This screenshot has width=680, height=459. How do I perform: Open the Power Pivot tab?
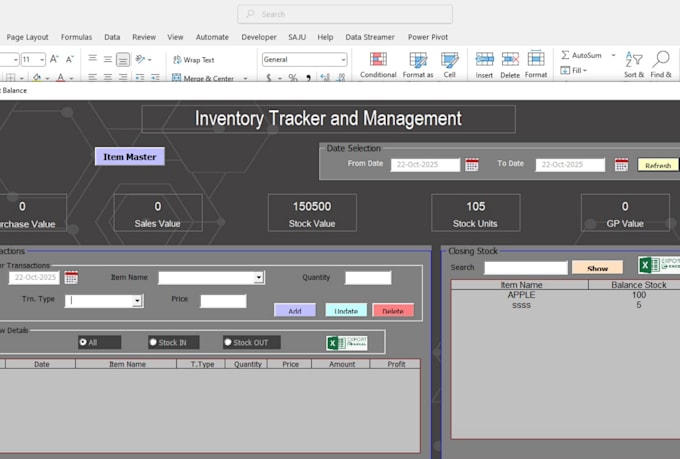(428, 37)
